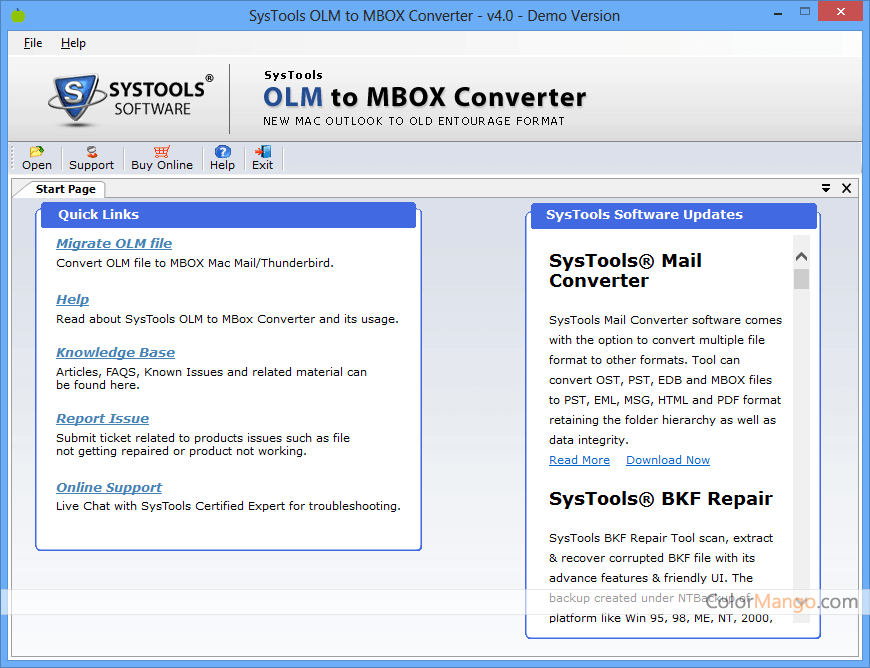The width and height of the screenshot is (870, 668).
Task: Click Download Now for SysTools Mail Converter
Action: click(x=667, y=460)
